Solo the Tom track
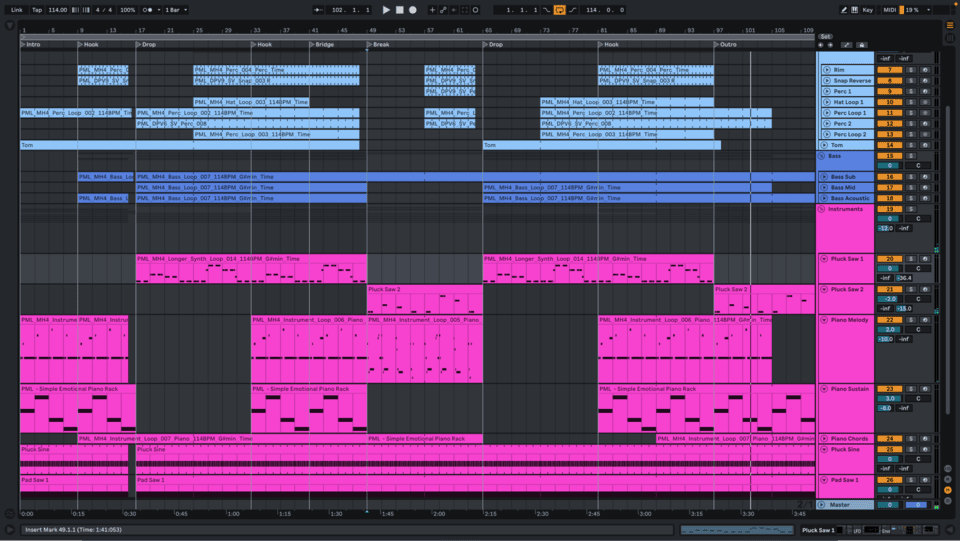Image resolution: width=960 pixels, height=541 pixels. pyautogui.click(x=911, y=145)
